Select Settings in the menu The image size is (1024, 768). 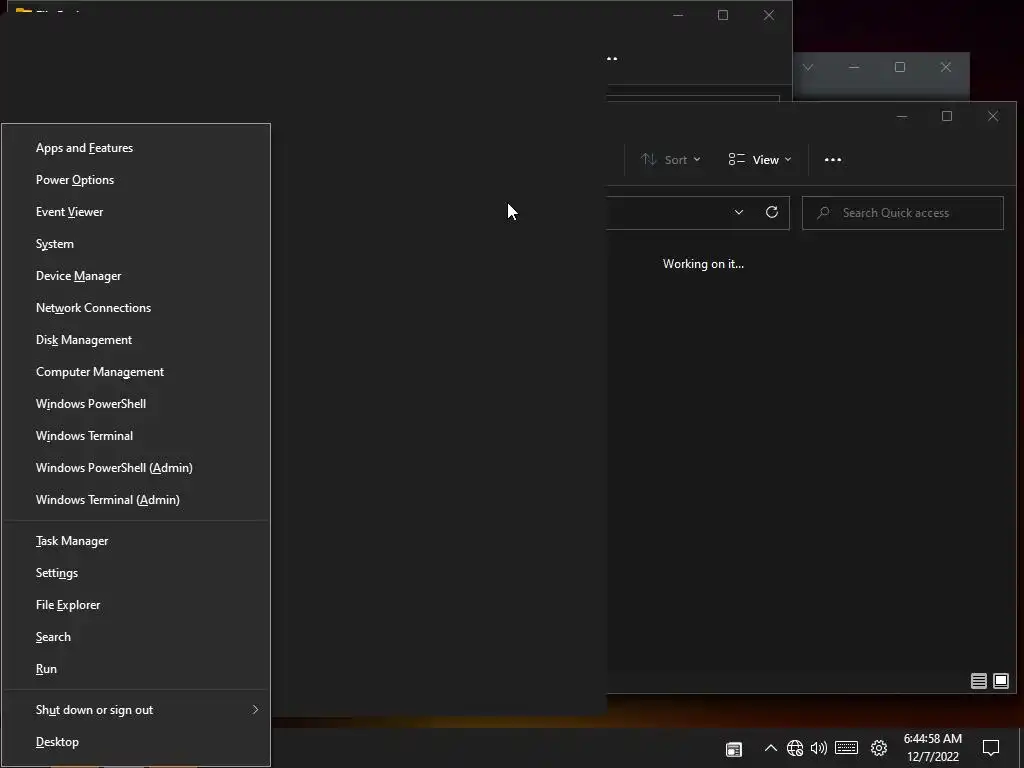point(136,573)
